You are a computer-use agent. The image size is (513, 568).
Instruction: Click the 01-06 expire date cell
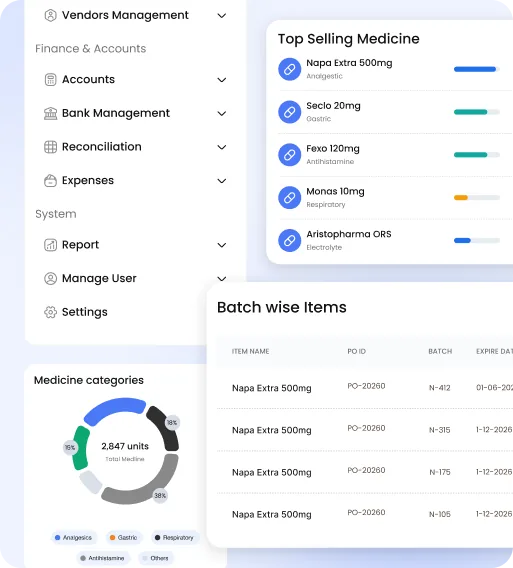click(494, 388)
